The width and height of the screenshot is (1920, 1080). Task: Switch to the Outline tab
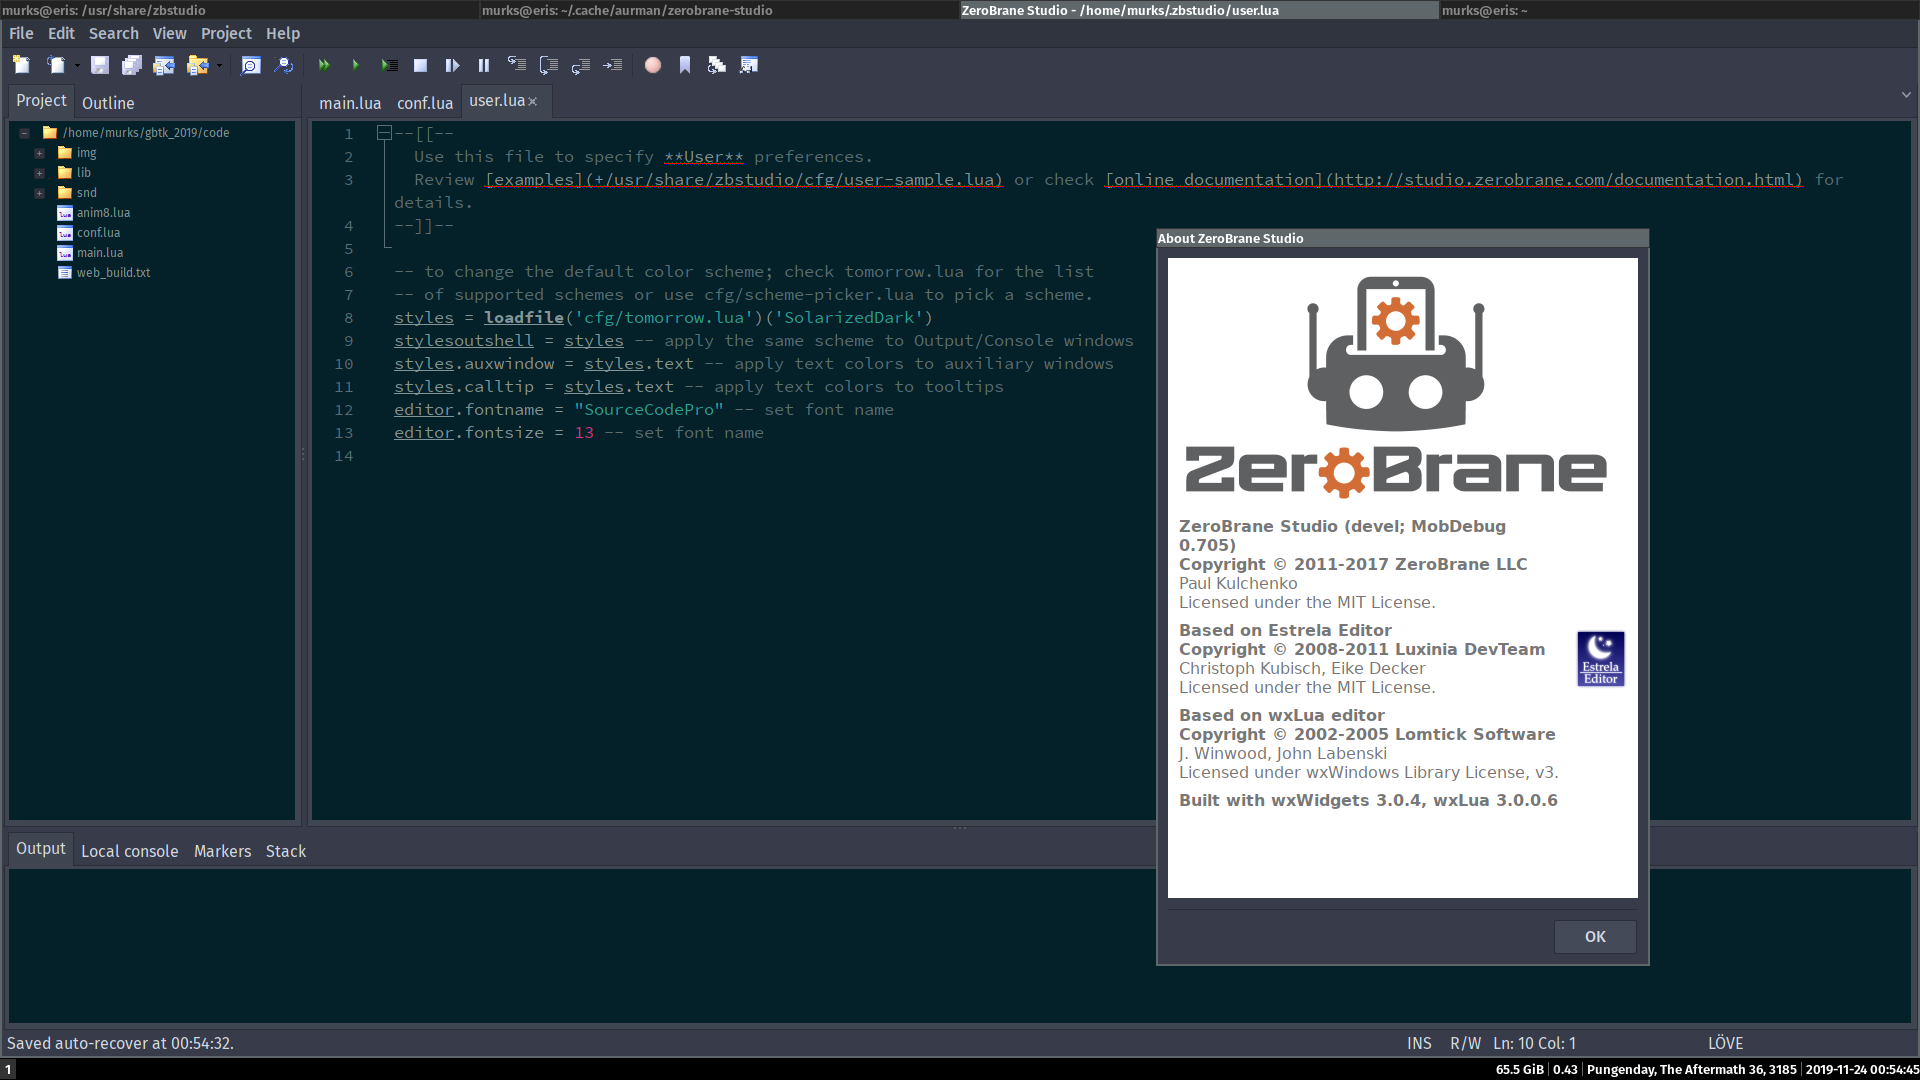pos(108,103)
